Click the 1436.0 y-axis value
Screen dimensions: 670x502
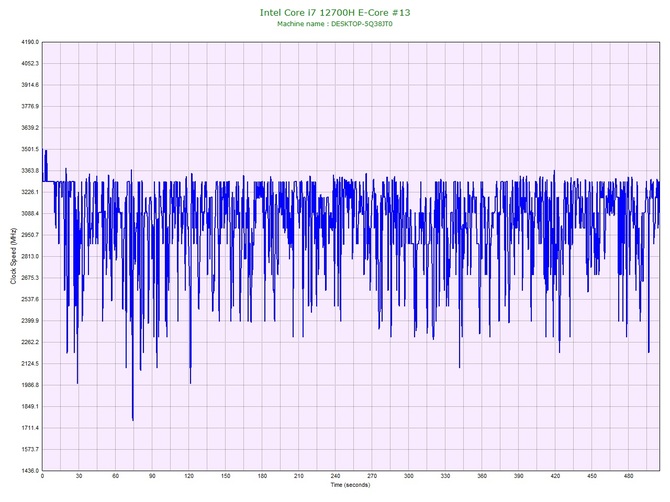coord(30,471)
